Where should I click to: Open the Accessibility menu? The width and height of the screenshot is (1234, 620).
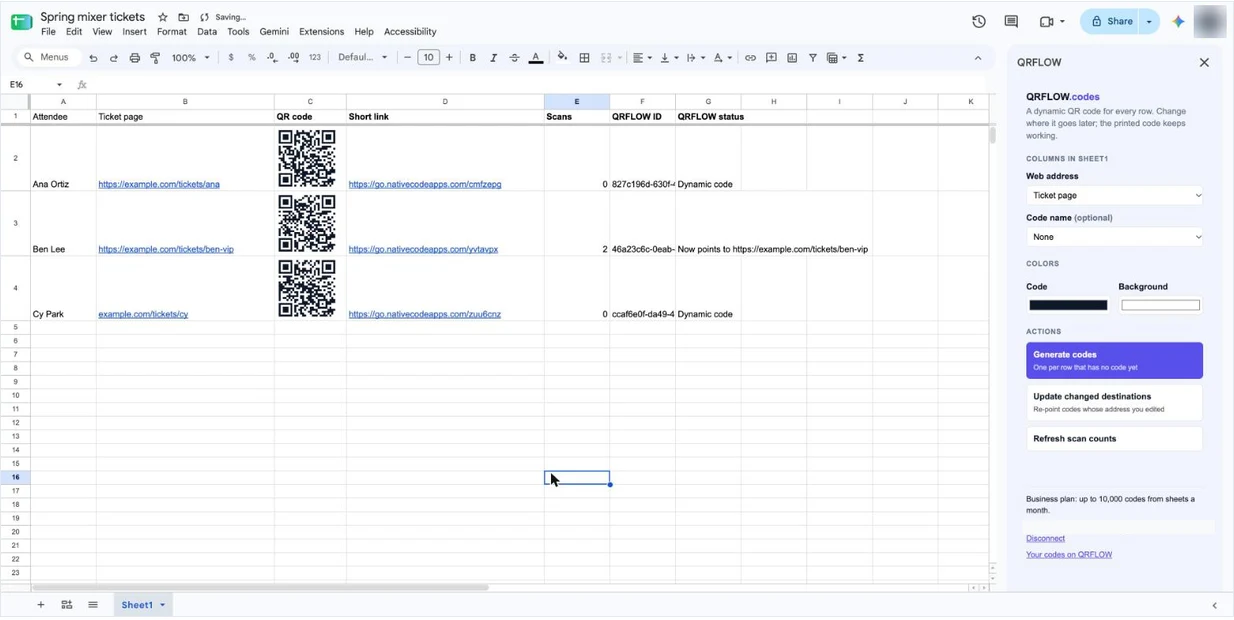[410, 32]
